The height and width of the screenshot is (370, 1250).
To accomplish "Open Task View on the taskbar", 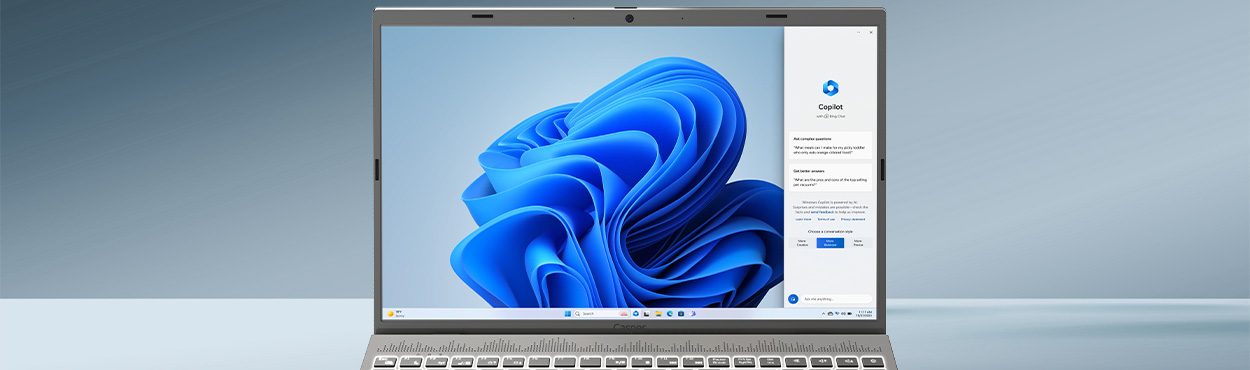I will (646, 314).
